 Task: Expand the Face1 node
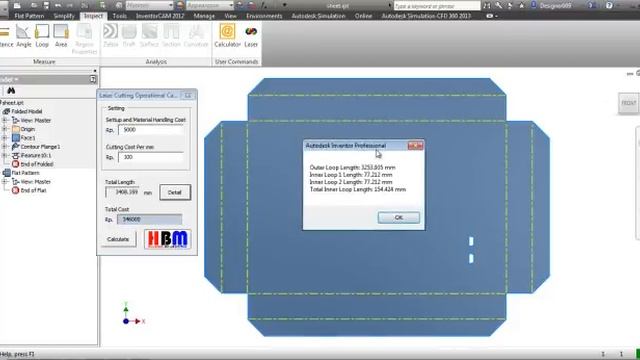coord(5,138)
